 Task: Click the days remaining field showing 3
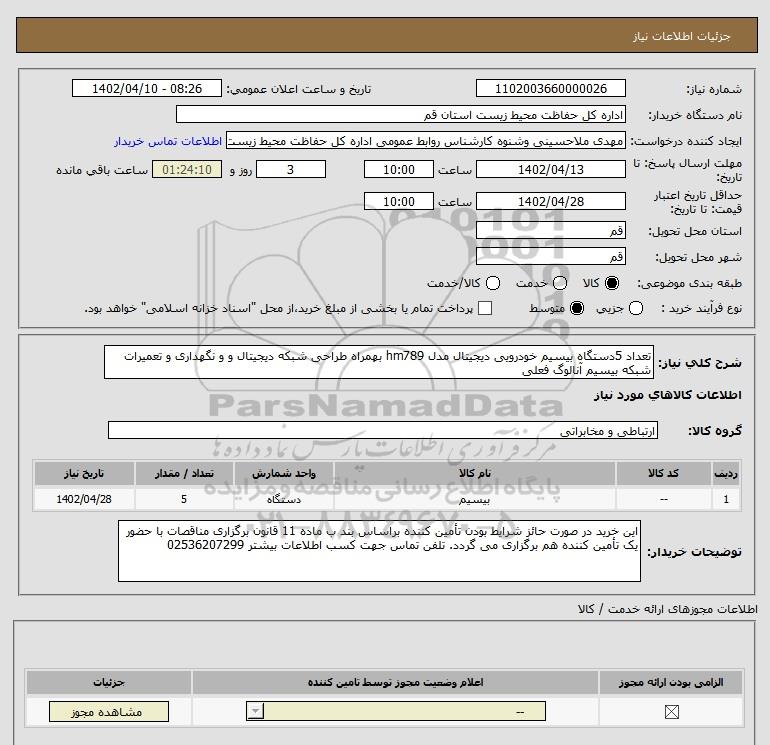click(x=291, y=169)
